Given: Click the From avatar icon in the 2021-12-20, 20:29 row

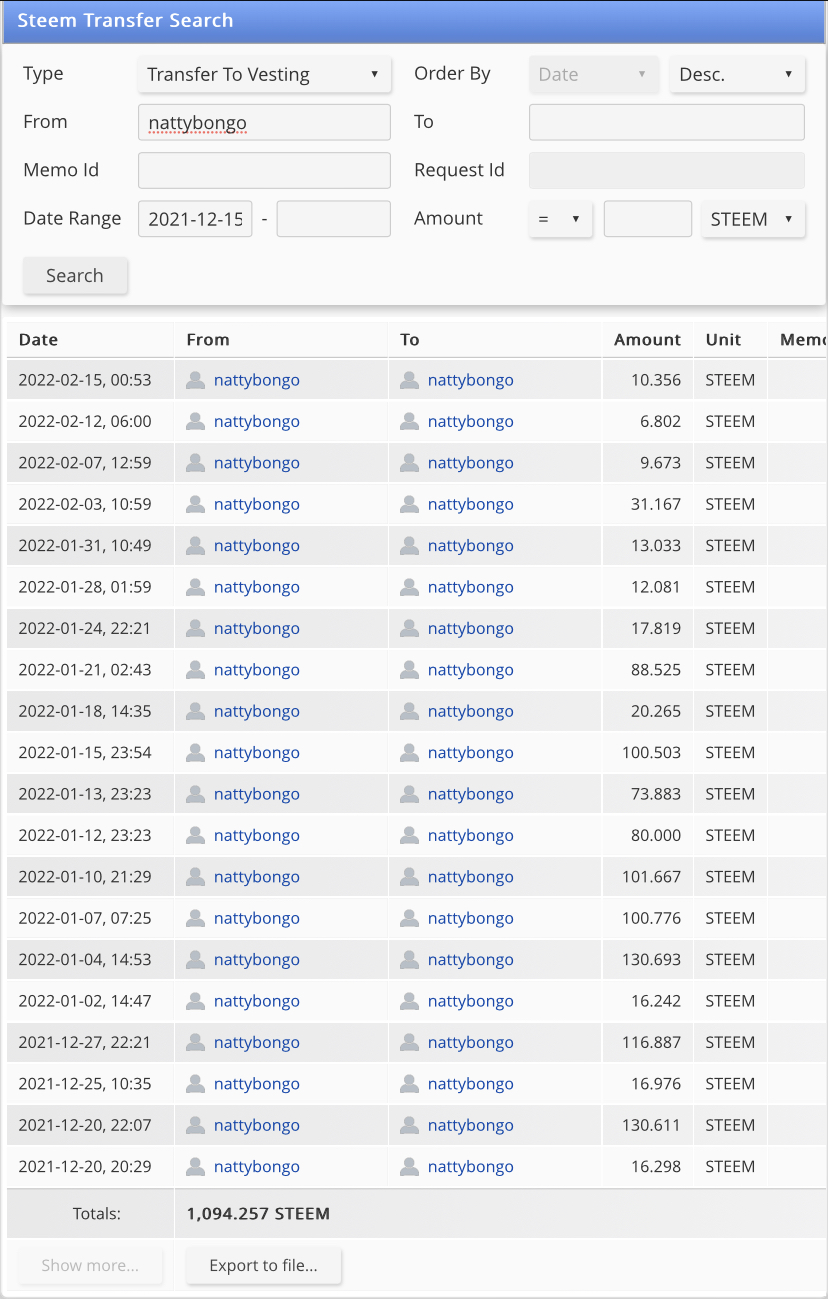Looking at the screenshot, I should point(196,1167).
